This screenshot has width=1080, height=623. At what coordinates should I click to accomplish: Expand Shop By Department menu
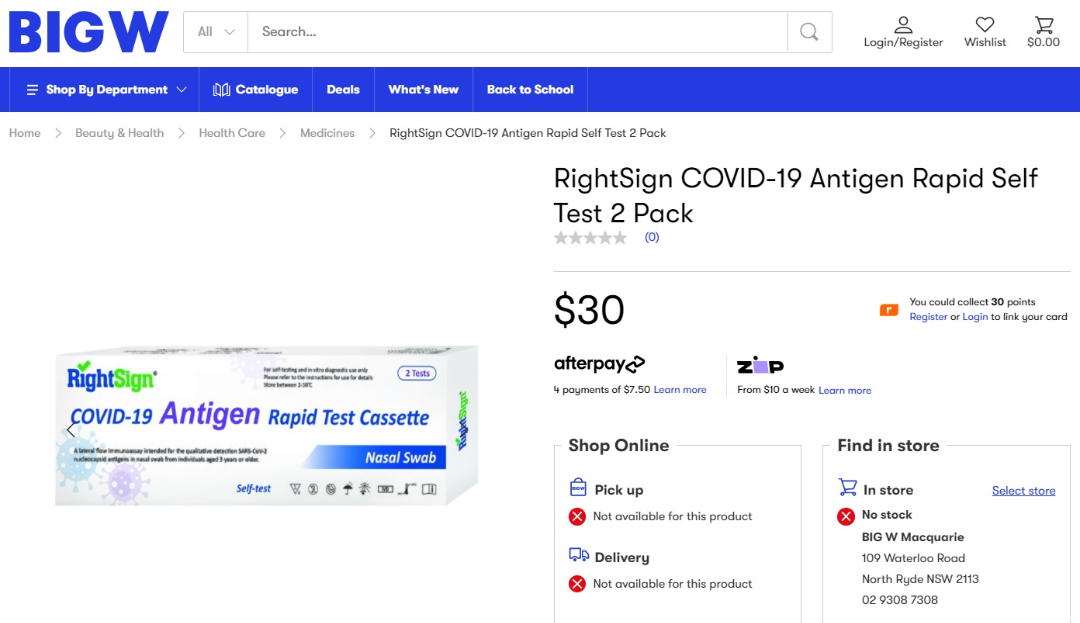pos(106,89)
